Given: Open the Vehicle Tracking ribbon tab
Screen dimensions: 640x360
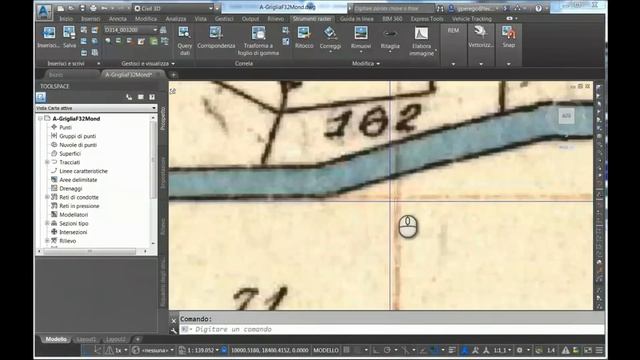Looking at the screenshot, I should [472, 19].
